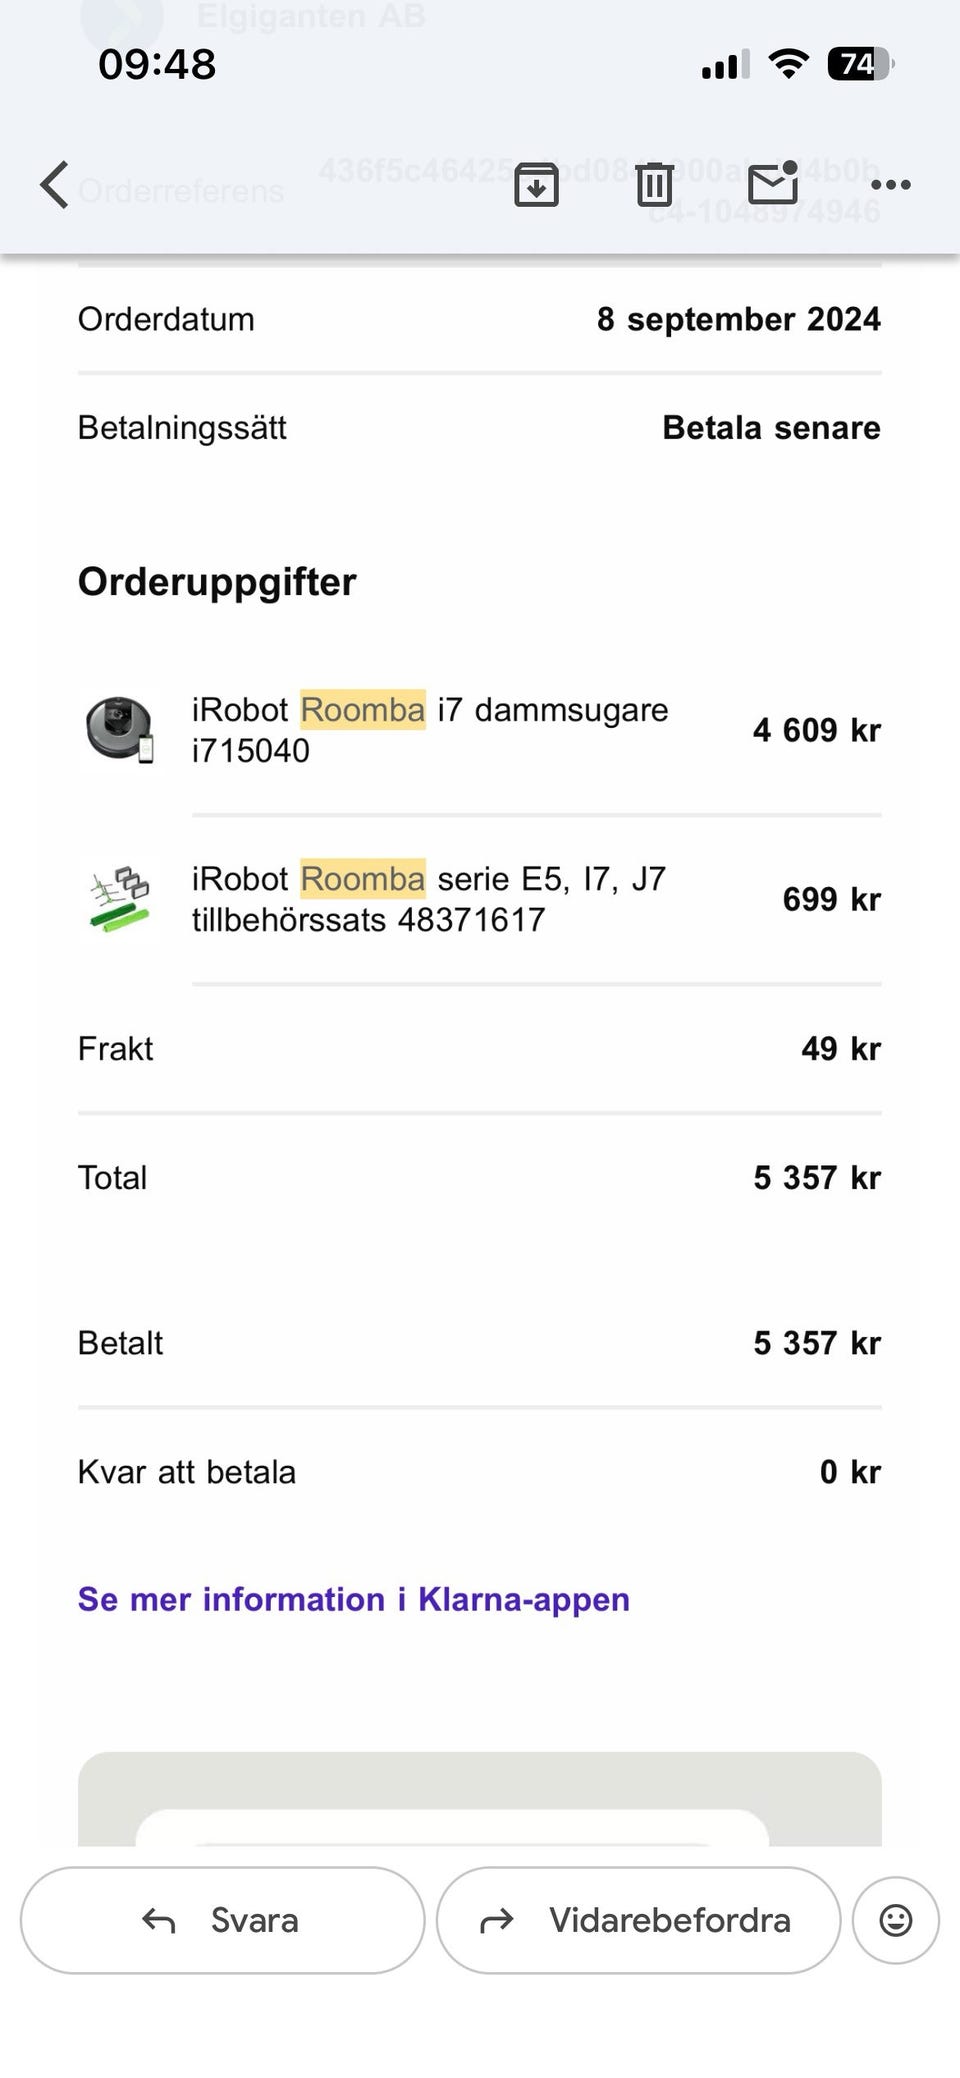Open "Se mer information i Klarna-appen" link
Screen dimensions: 960x2078
[x=354, y=1599]
